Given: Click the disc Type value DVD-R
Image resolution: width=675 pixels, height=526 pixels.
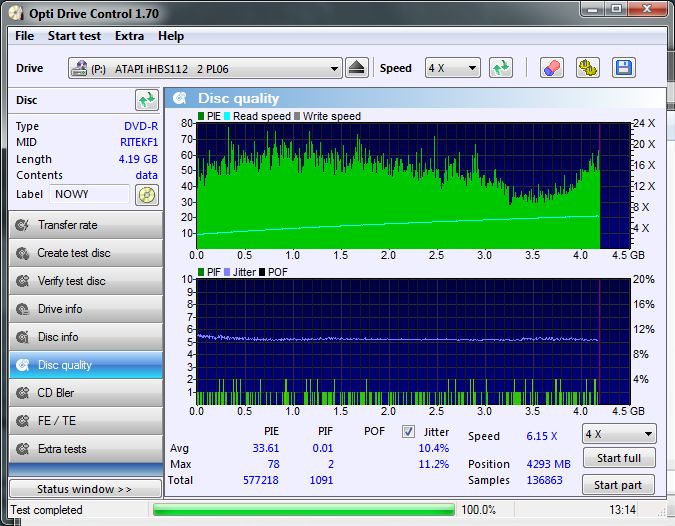Looking at the screenshot, I should click(141, 126).
